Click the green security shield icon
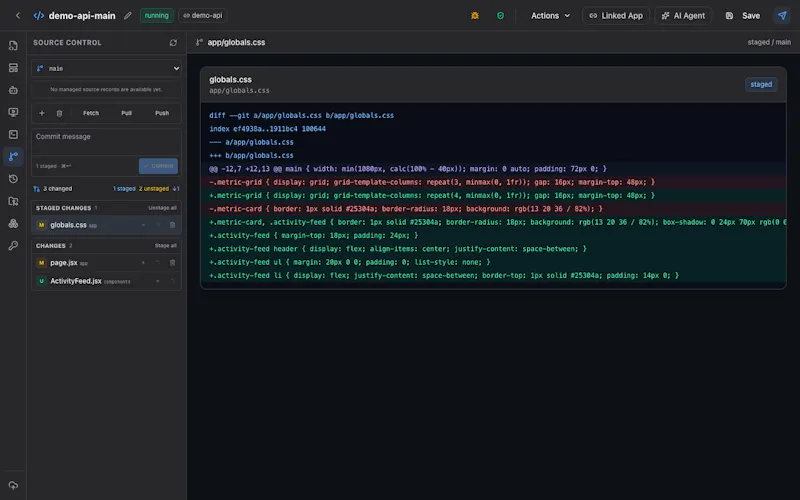The width and height of the screenshot is (800, 500). pos(501,15)
